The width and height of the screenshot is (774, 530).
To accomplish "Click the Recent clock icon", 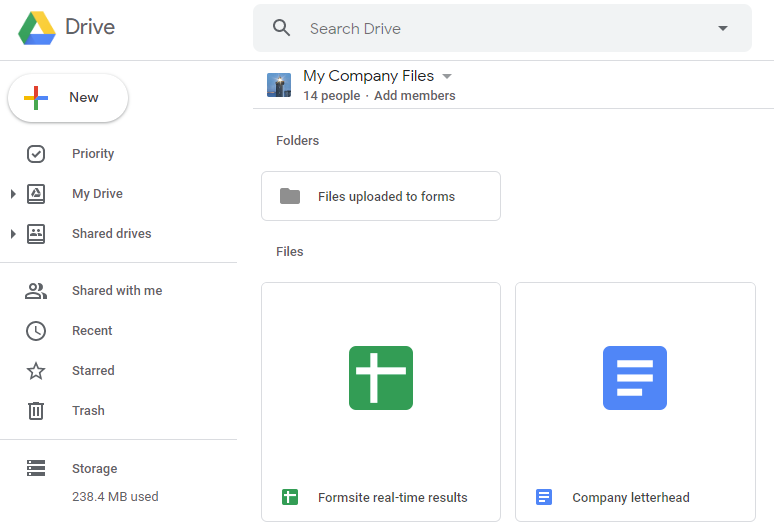I will (36, 331).
